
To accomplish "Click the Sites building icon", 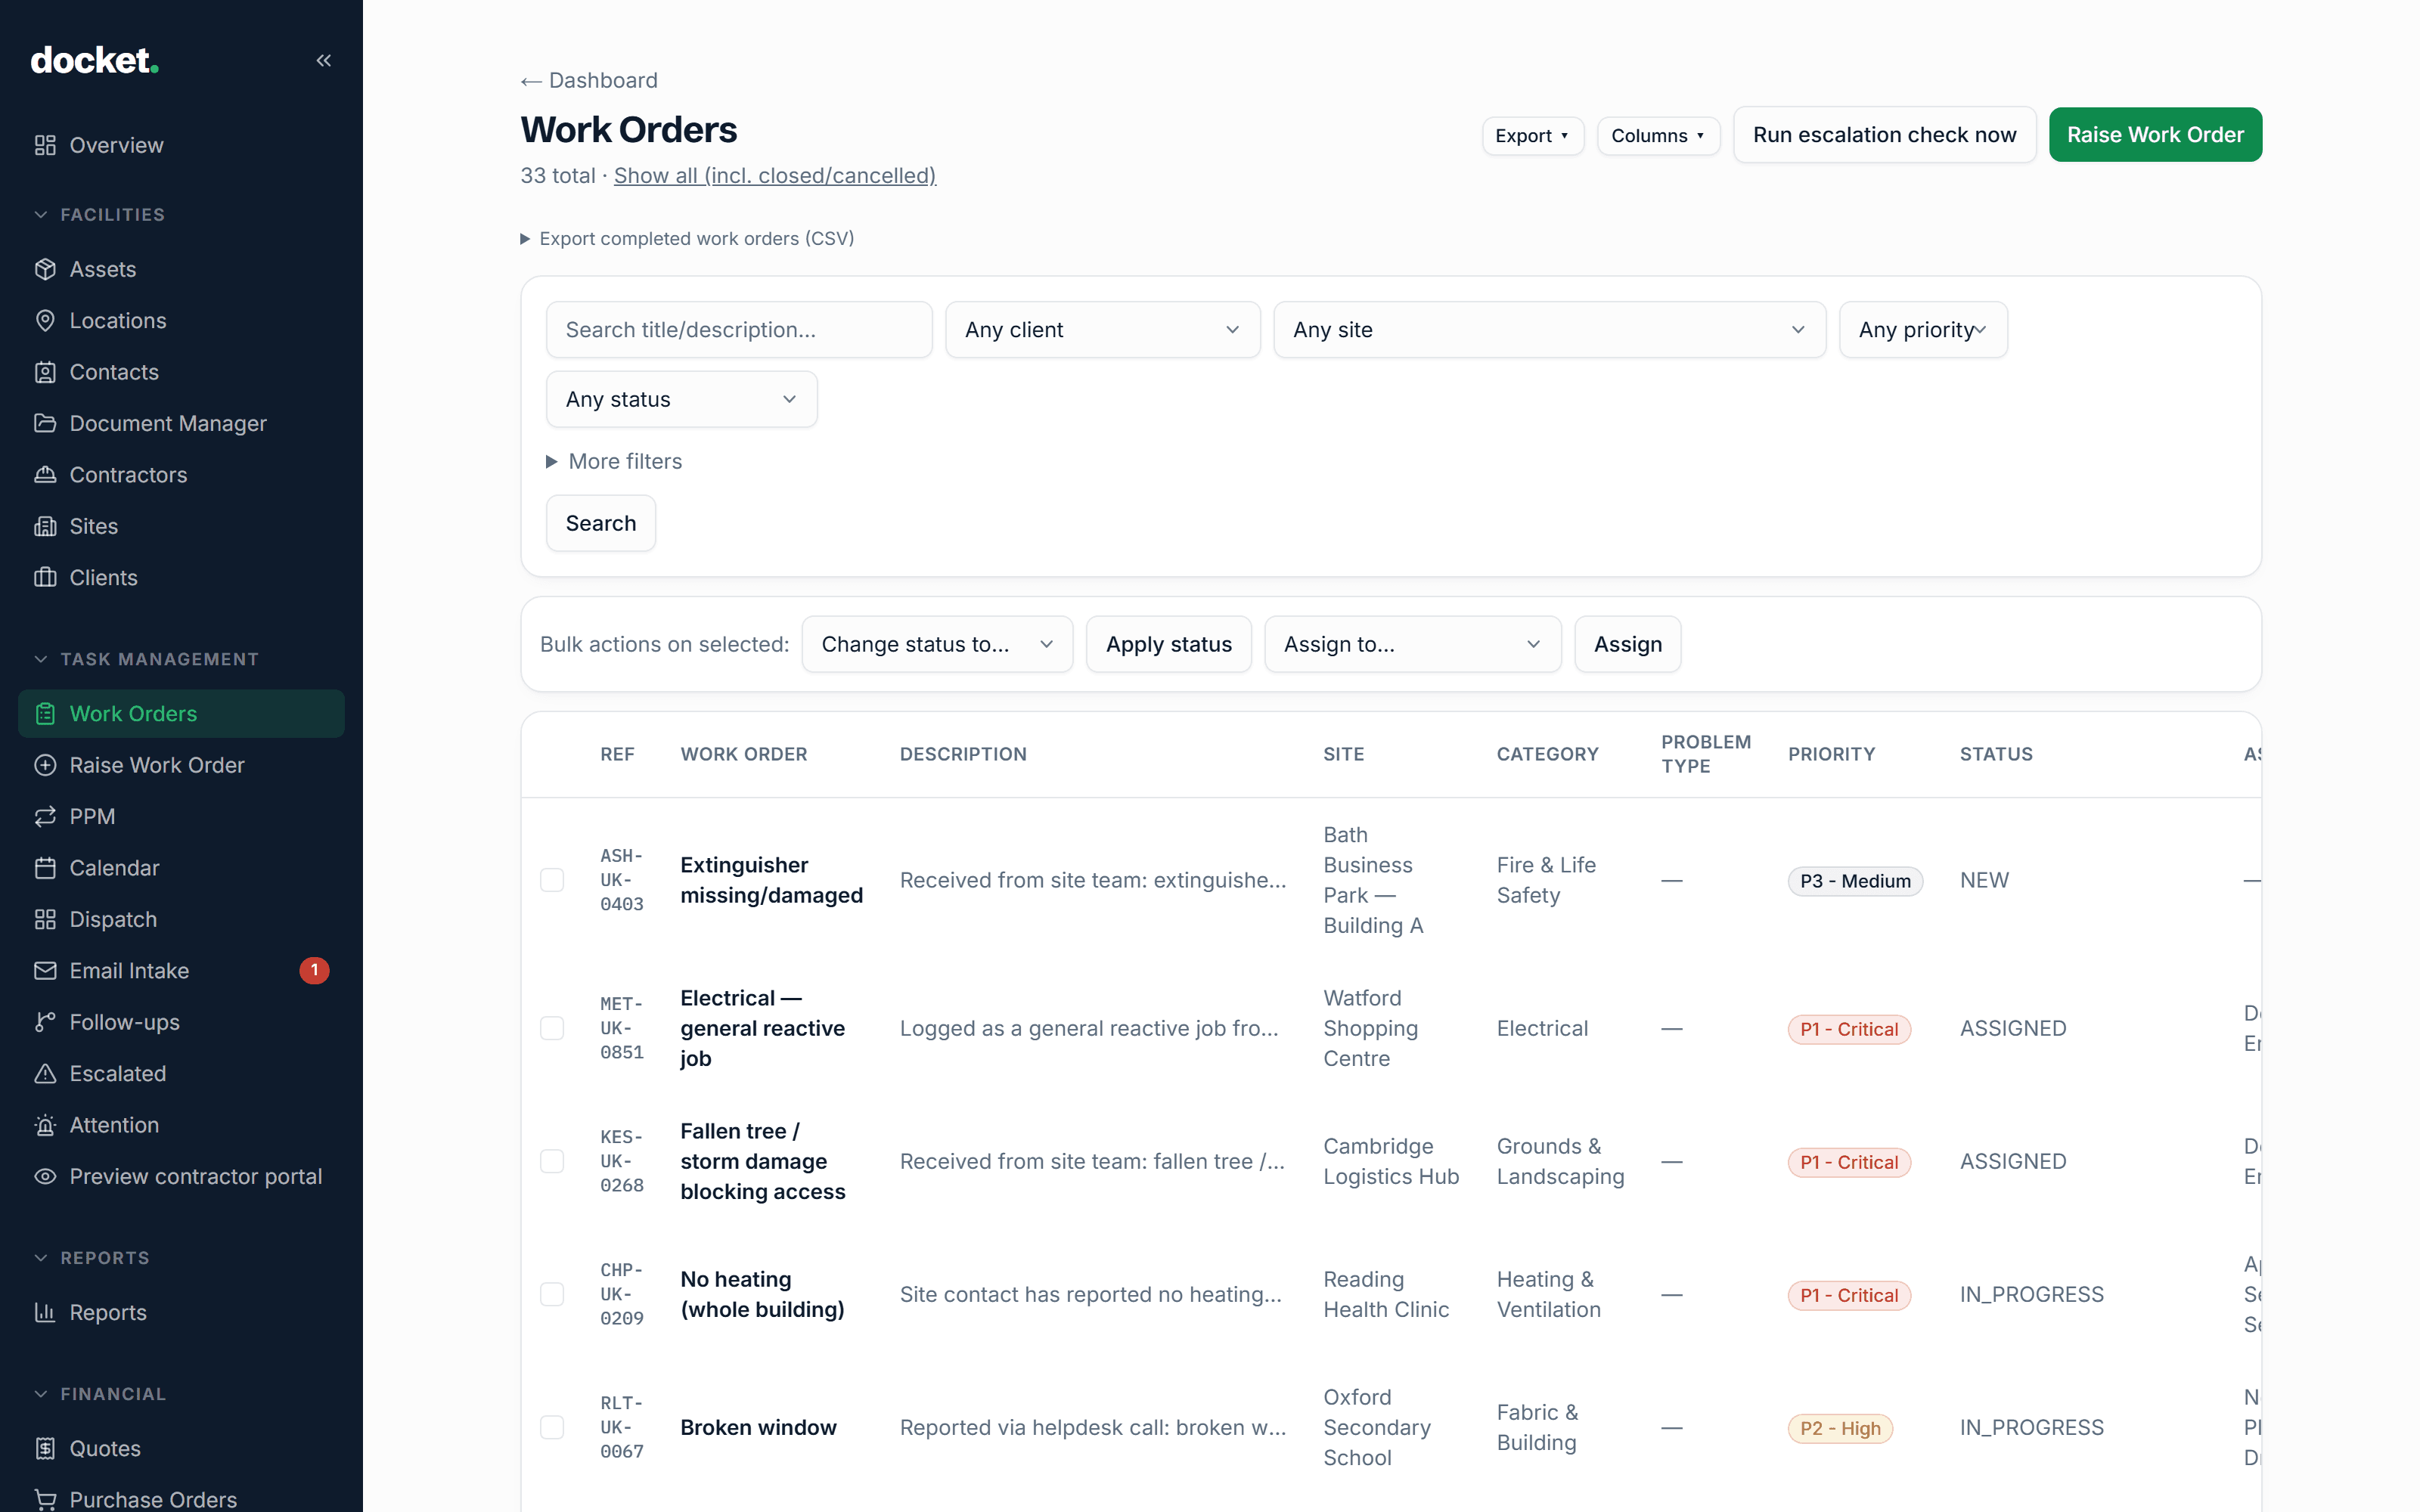I will 45,526.
